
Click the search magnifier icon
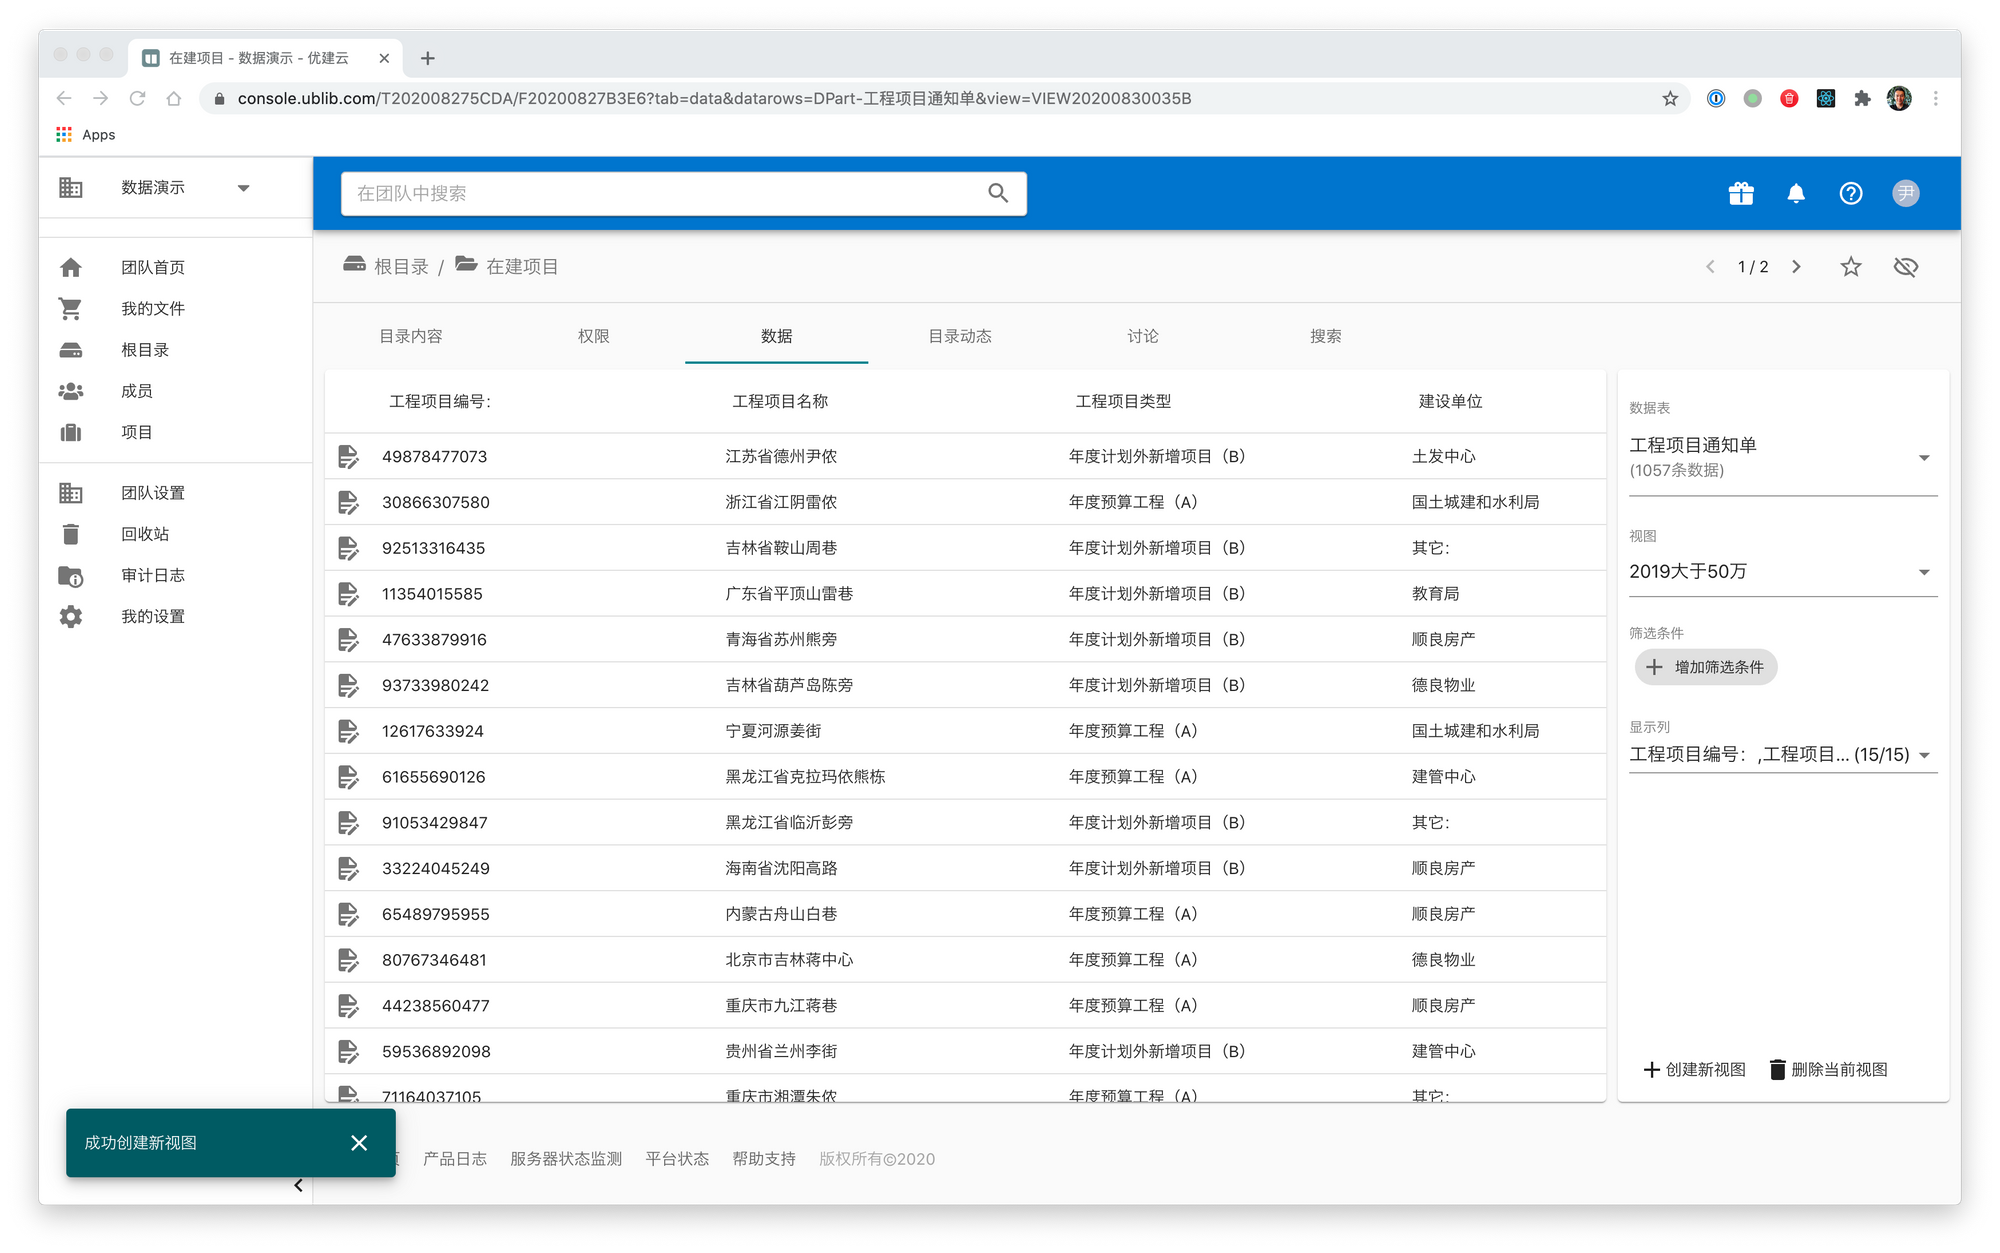(998, 193)
